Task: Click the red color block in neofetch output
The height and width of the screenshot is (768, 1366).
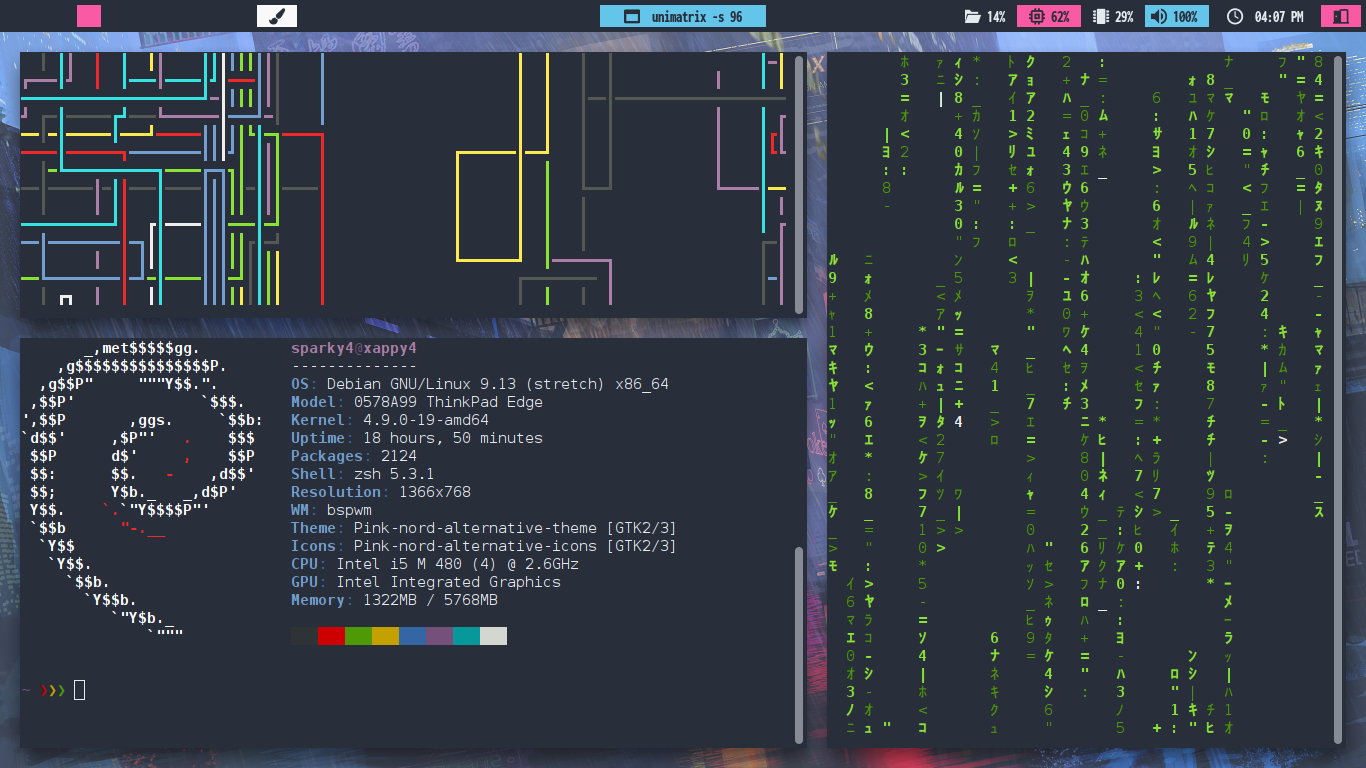Action: [331, 636]
